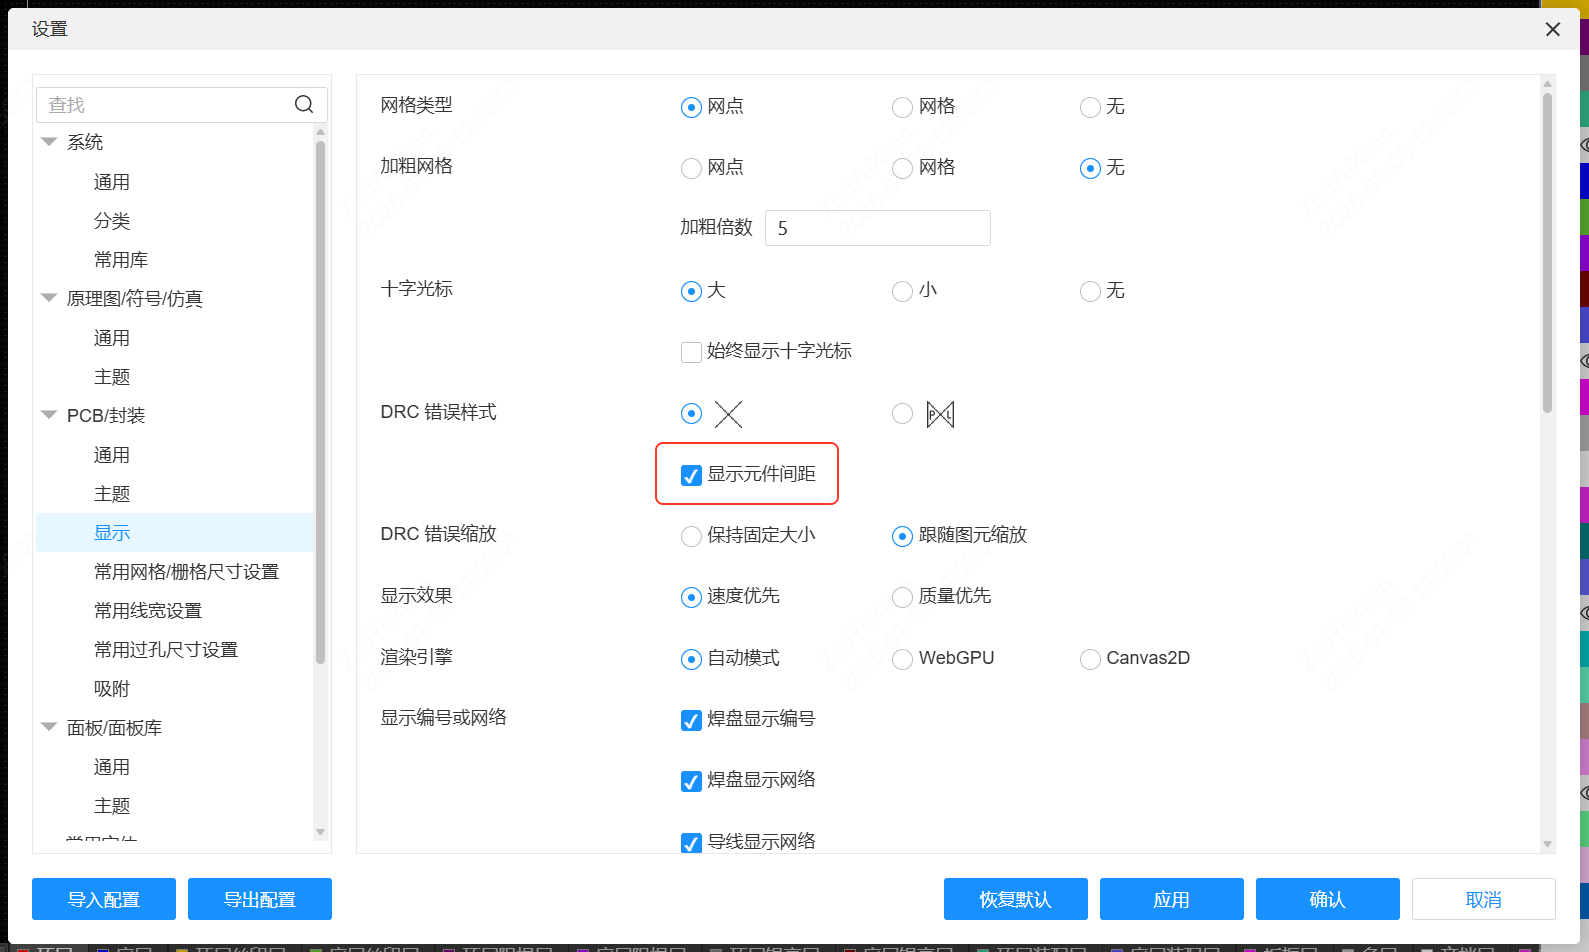Viewport: 1589px width, 952px height.
Task: Open 通用 under 系统
Action: pos(112,182)
